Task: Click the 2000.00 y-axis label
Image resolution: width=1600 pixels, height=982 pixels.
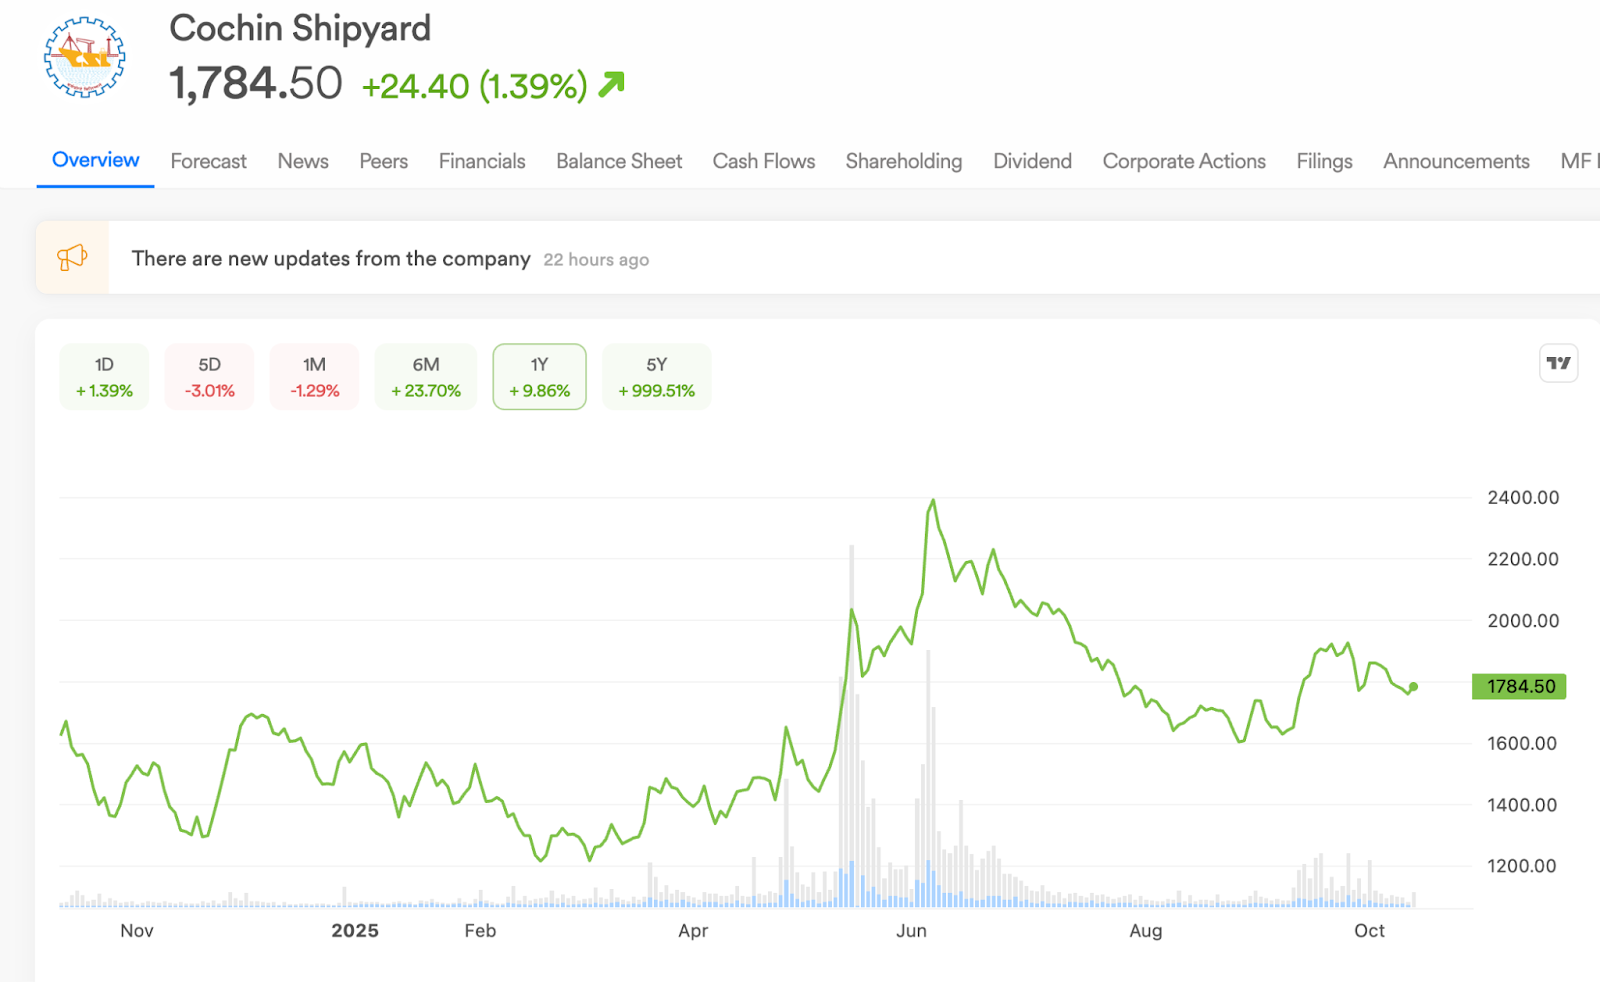Action: click(1523, 620)
